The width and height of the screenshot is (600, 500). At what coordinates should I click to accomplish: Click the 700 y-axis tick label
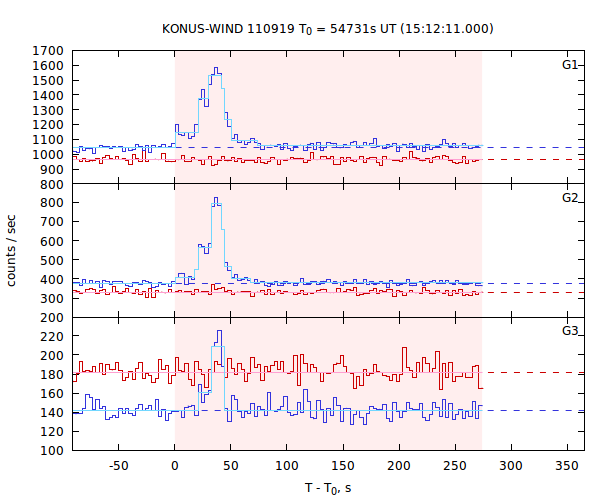click(52, 221)
